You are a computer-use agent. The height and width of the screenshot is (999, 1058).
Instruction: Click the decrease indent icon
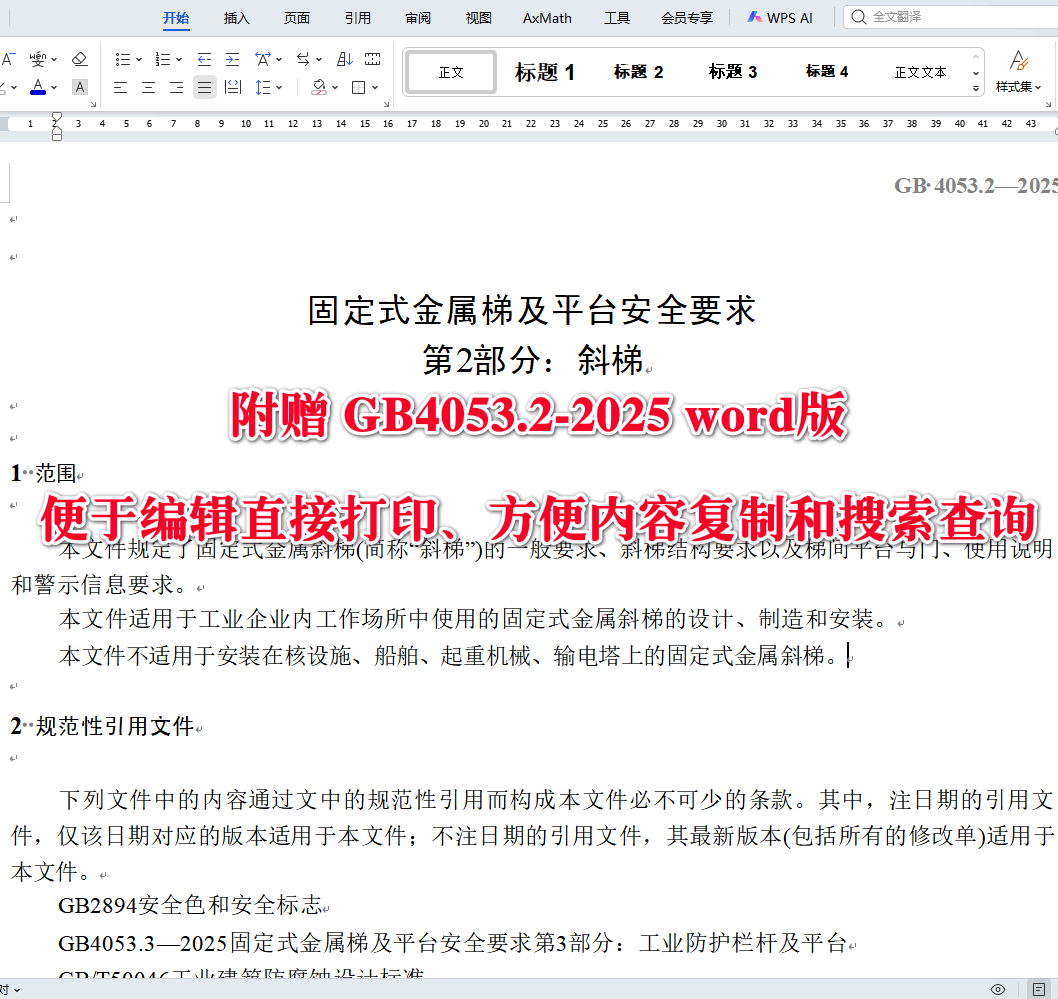click(204, 58)
